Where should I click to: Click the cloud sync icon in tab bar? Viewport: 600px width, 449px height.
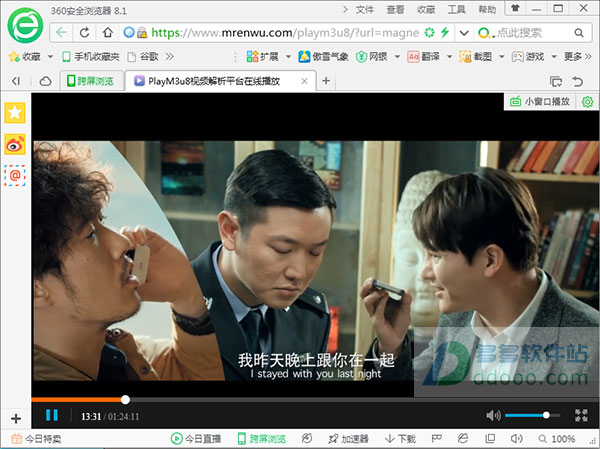[46, 81]
